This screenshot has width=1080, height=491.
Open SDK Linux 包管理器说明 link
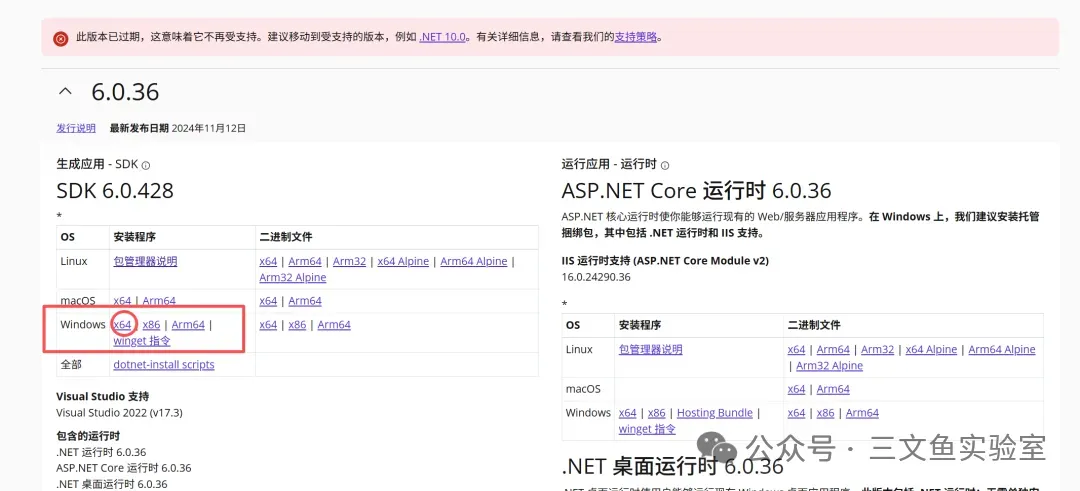(x=145, y=261)
